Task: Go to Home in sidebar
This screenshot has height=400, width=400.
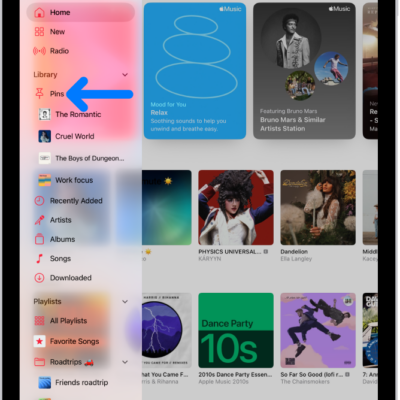Action: click(x=81, y=13)
